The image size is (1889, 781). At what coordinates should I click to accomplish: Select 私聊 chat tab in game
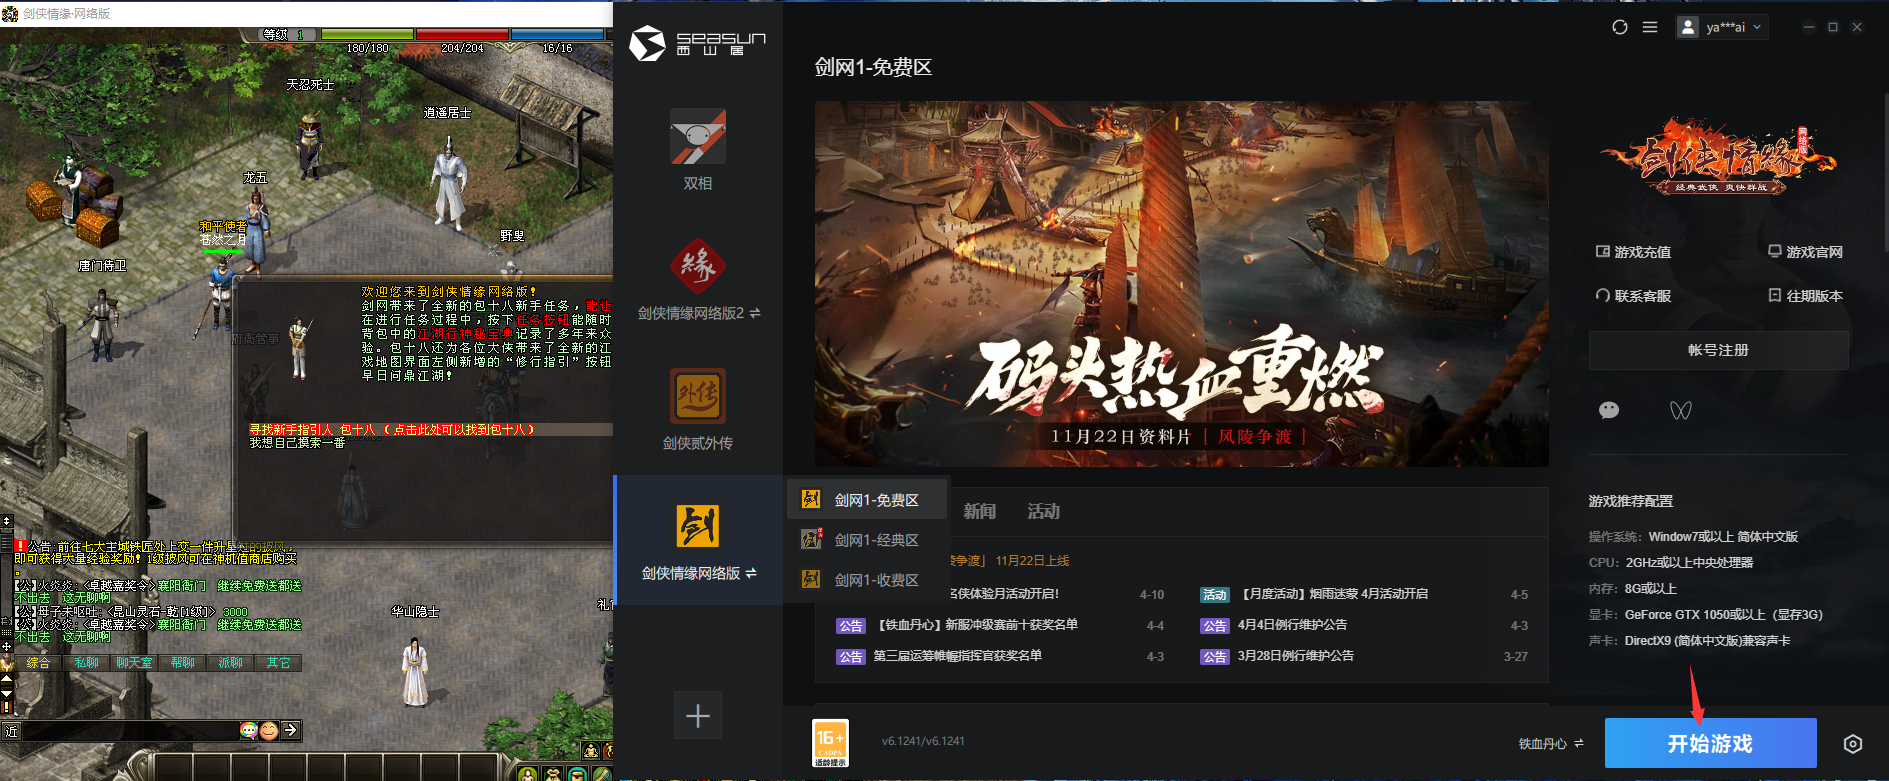click(87, 663)
